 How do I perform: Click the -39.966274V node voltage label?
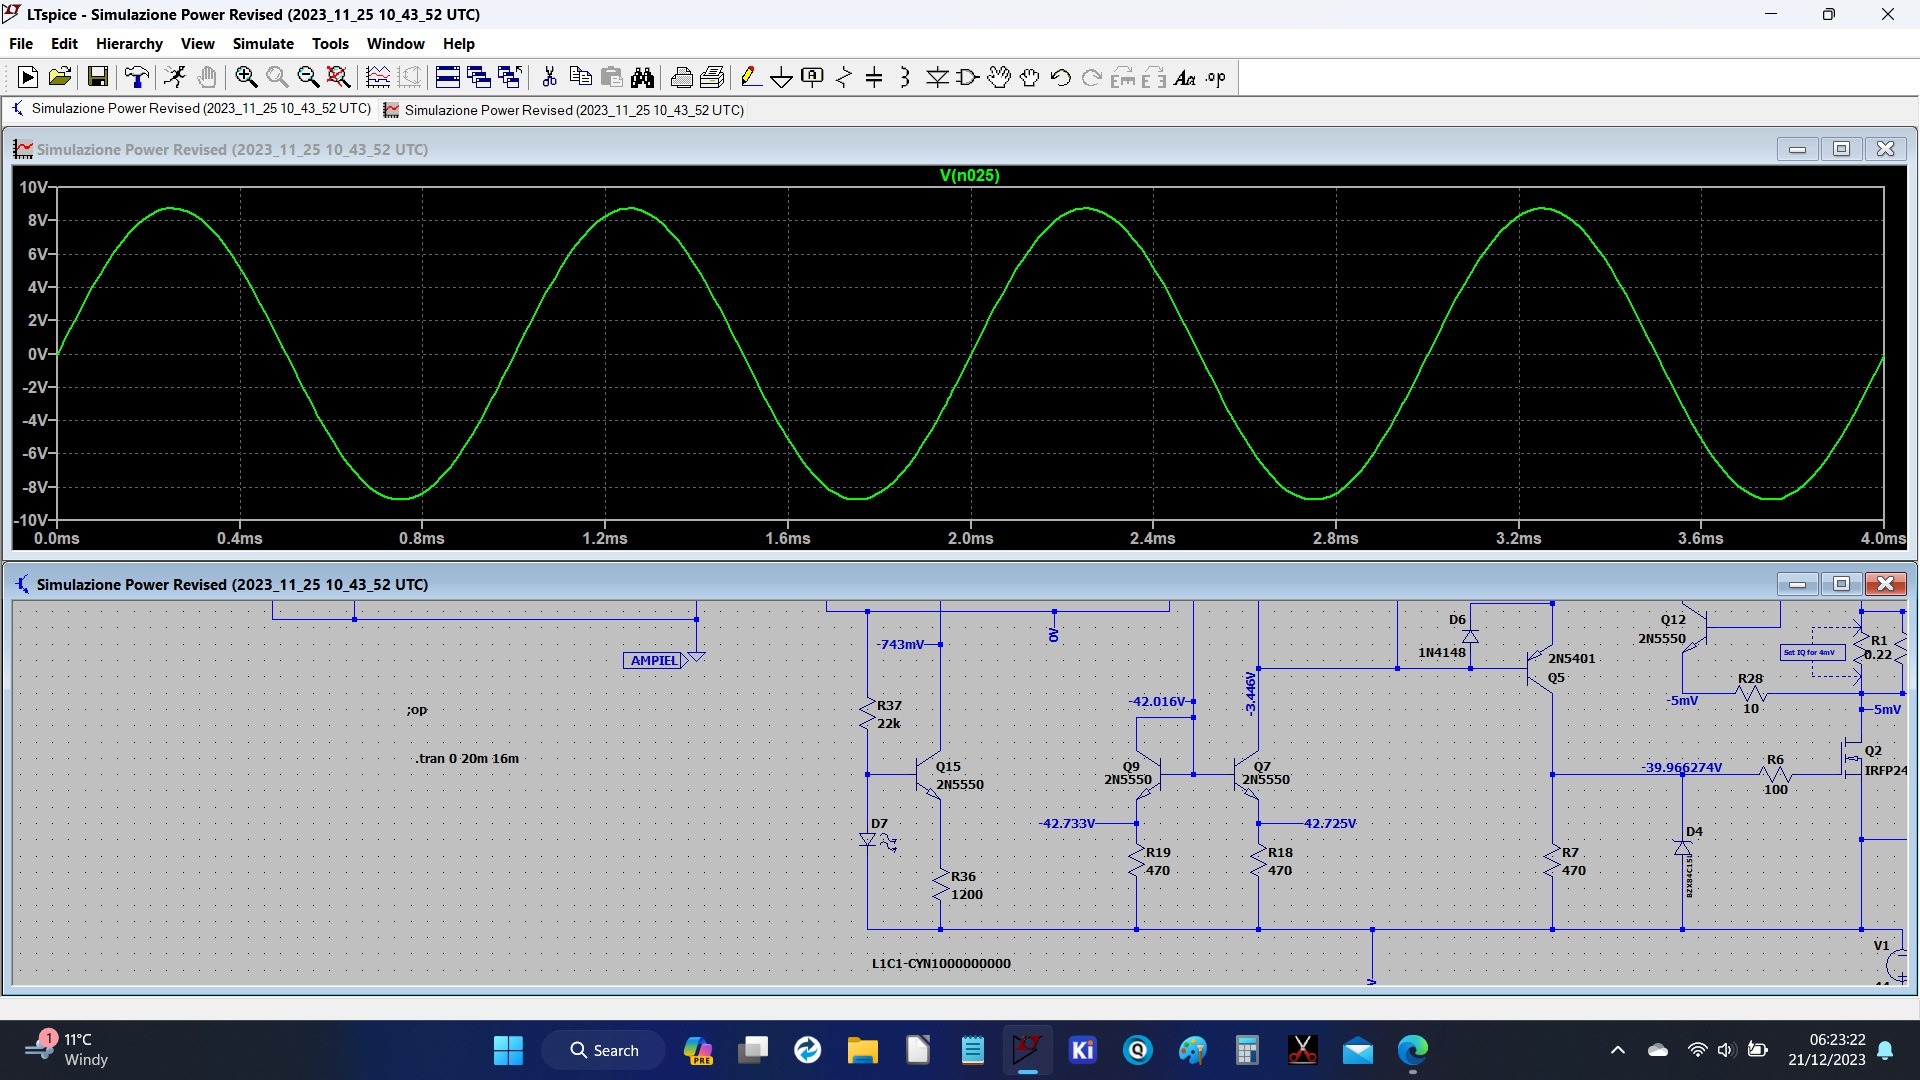pyautogui.click(x=1682, y=767)
